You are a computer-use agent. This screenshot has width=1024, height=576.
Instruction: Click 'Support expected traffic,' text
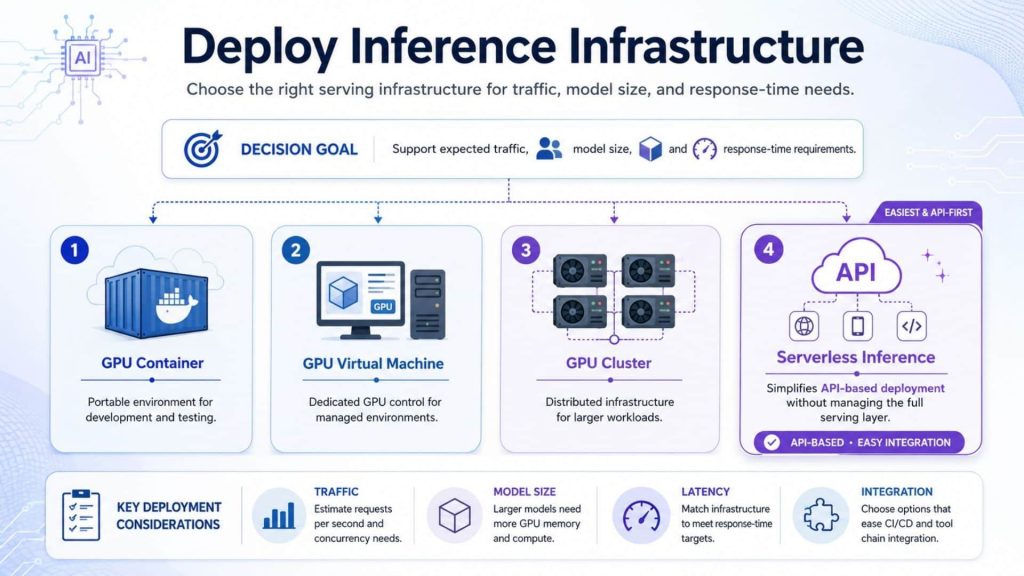pos(460,149)
